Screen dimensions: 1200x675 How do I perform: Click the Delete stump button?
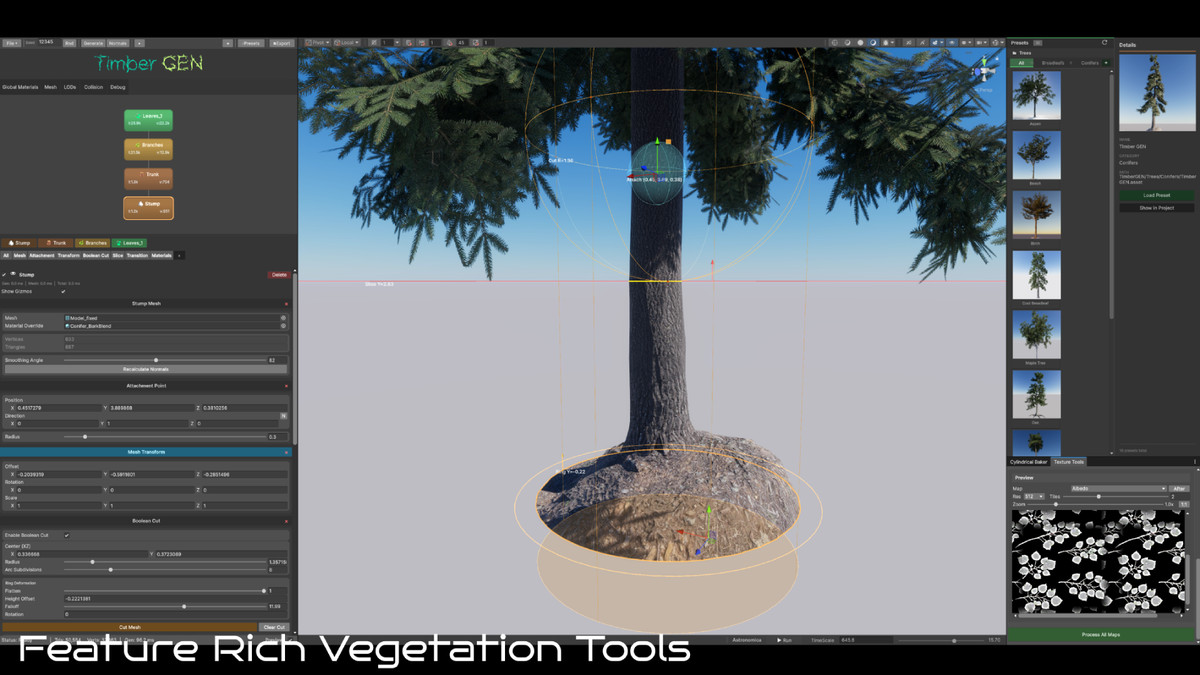(279, 274)
